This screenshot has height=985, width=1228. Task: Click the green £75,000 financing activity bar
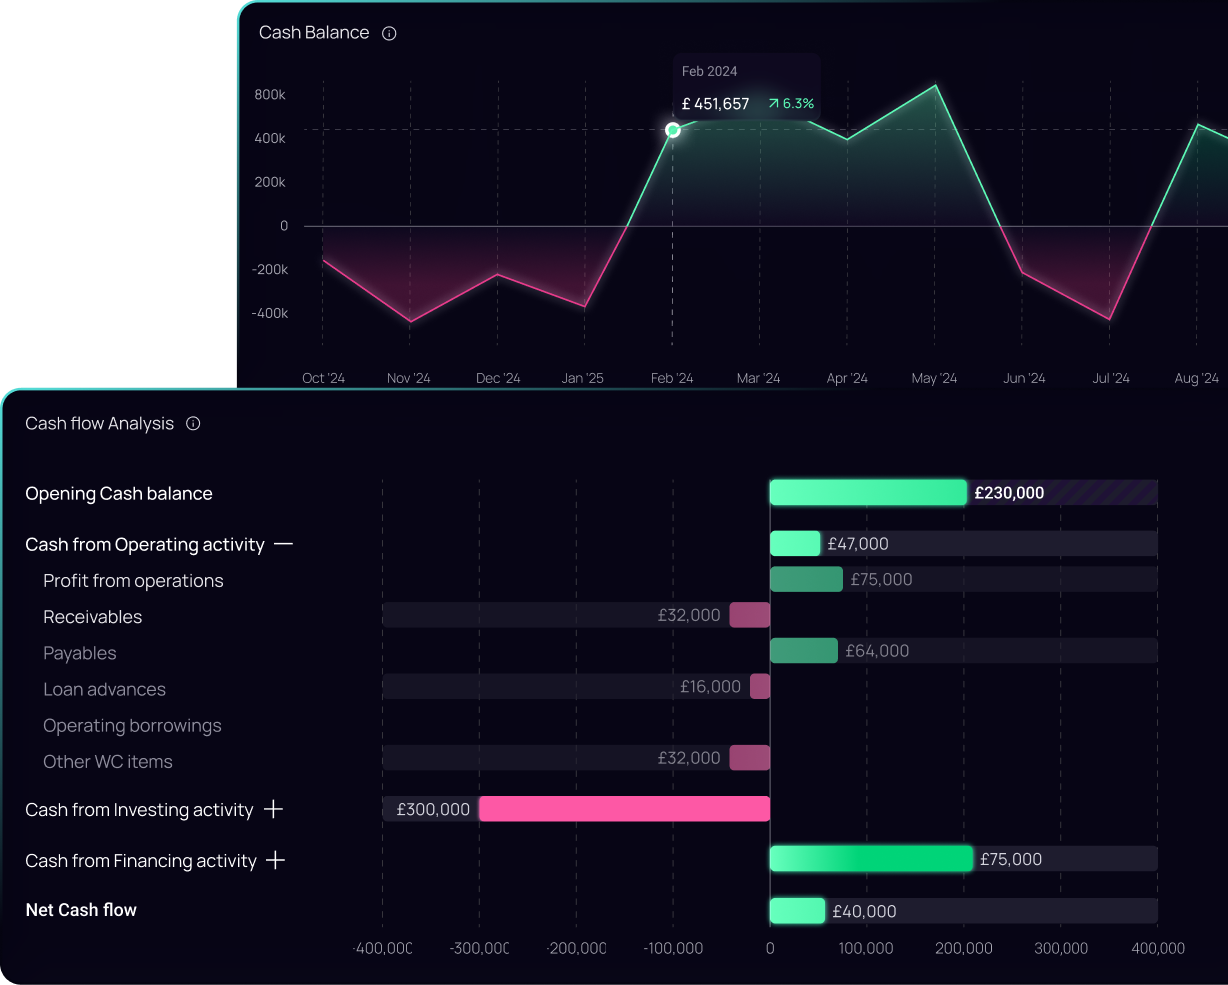pyautogui.click(x=871, y=858)
